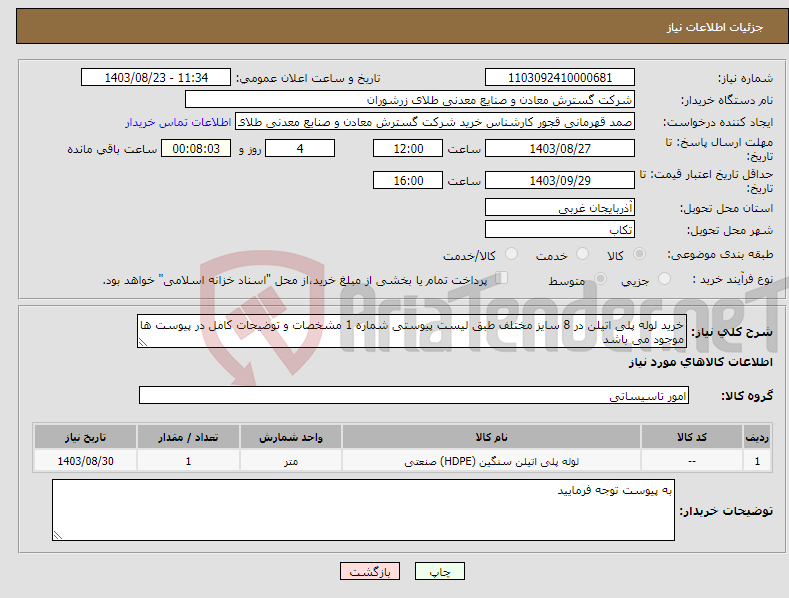Click the نام کالا column header
Viewport: 789px width, 598px height.
[x=491, y=437]
